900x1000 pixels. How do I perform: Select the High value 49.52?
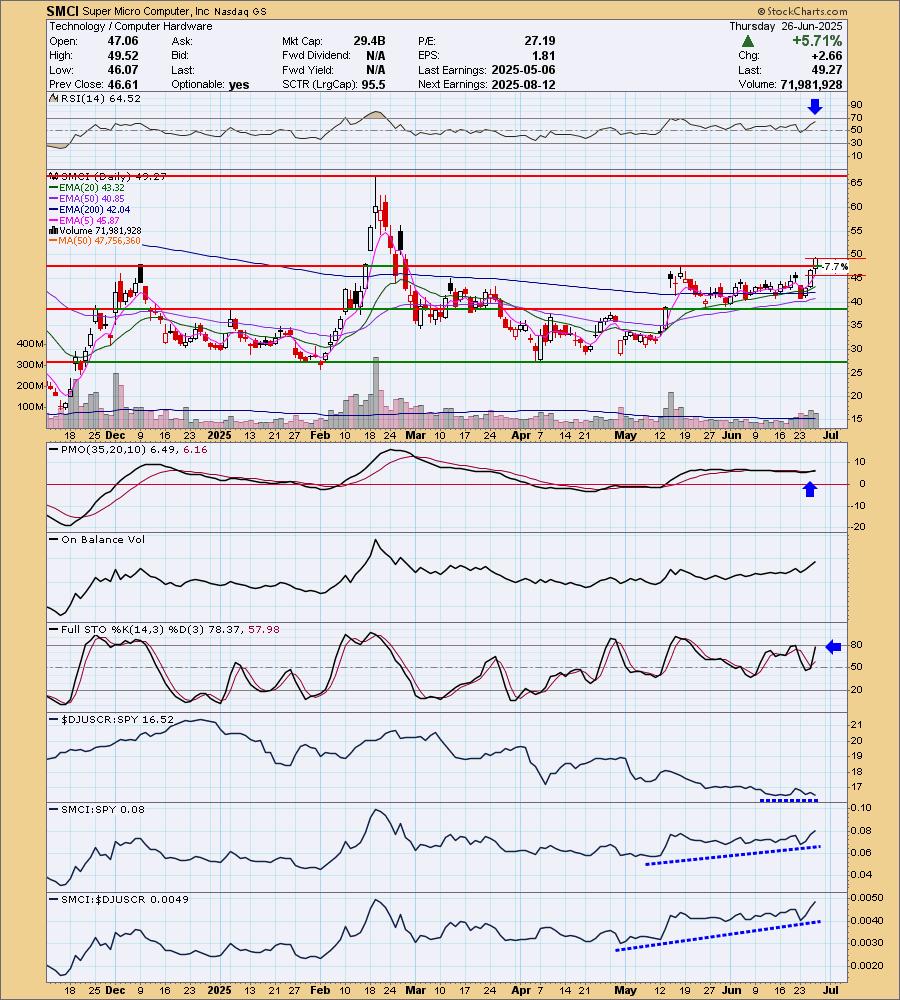(x=122, y=55)
